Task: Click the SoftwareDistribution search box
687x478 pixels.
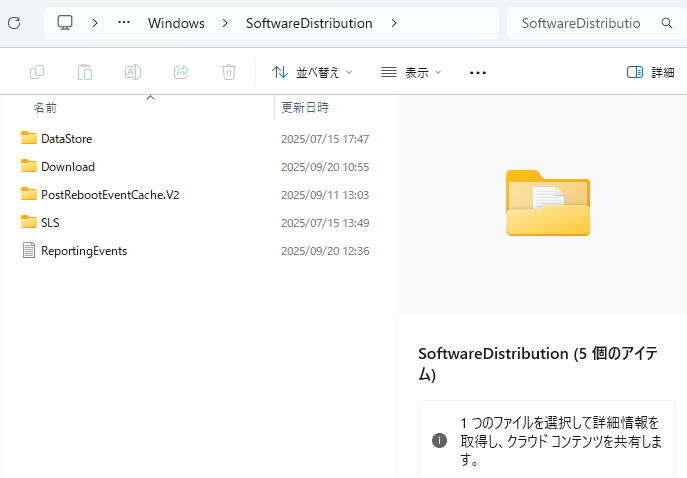Action: 580,23
